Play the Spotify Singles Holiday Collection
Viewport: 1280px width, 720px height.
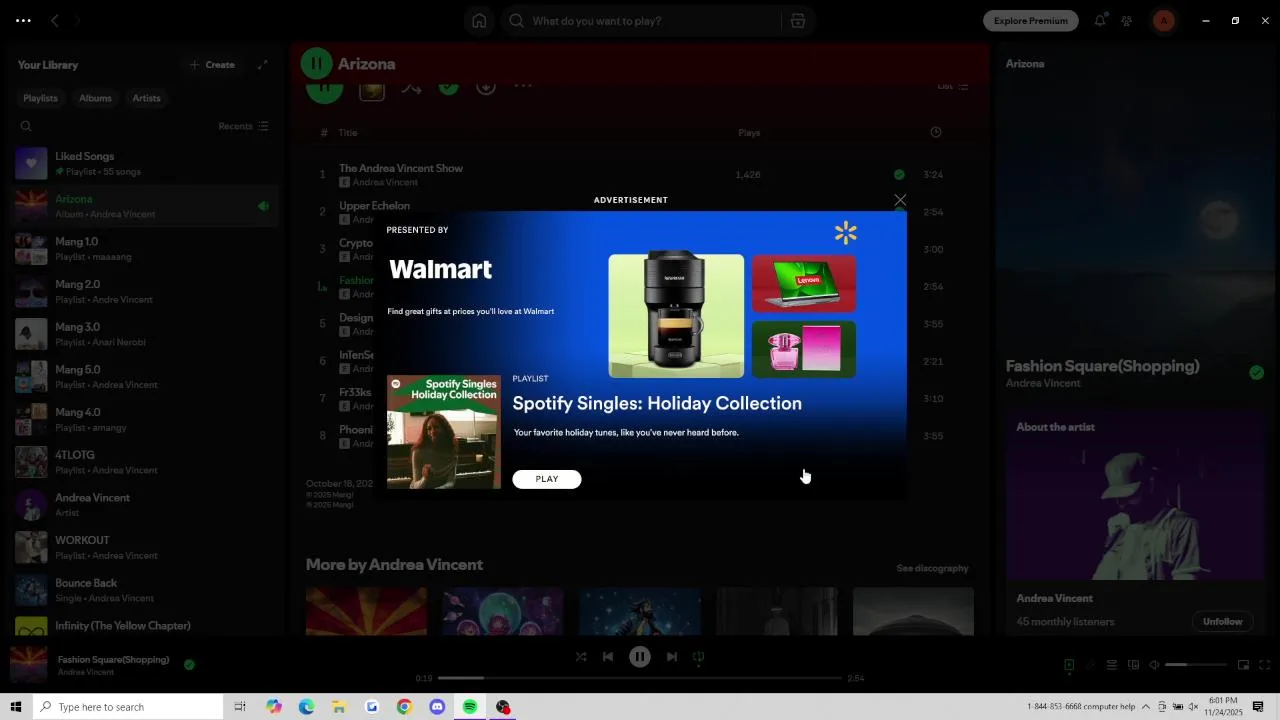click(547, 479)
